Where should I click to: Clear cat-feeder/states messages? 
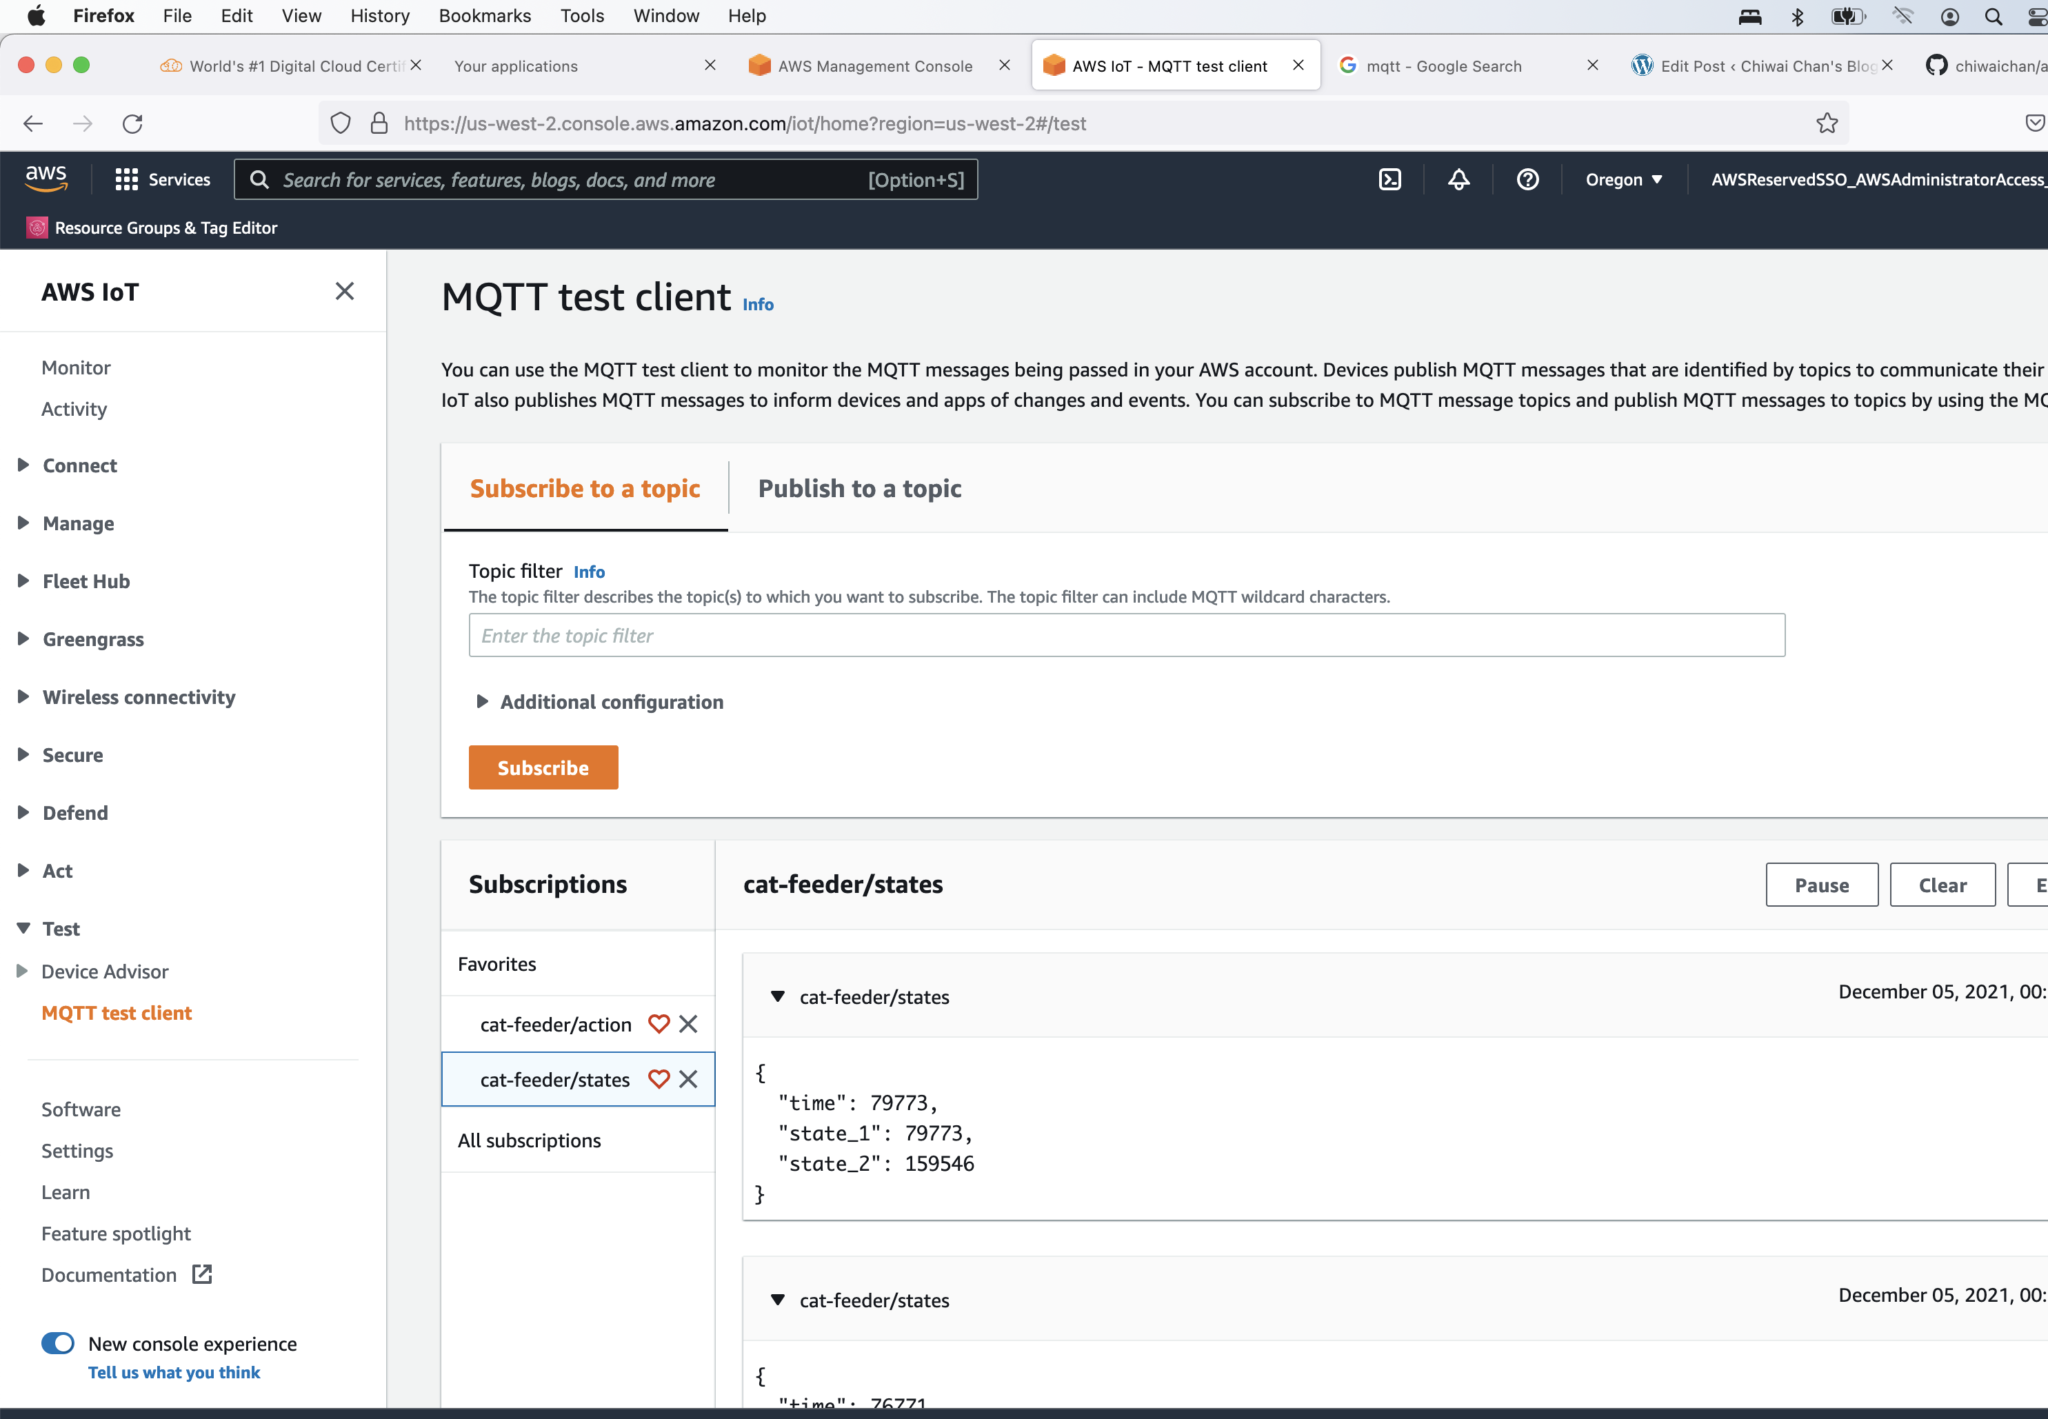coord(1942,885)
